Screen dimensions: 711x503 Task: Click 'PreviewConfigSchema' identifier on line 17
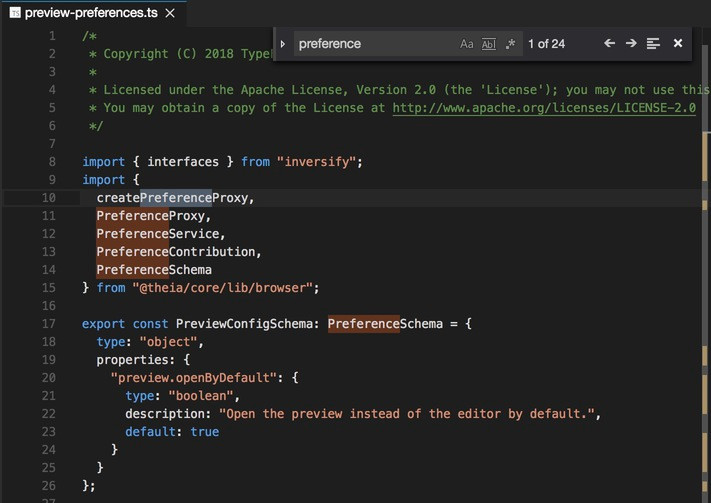point(244,324)
